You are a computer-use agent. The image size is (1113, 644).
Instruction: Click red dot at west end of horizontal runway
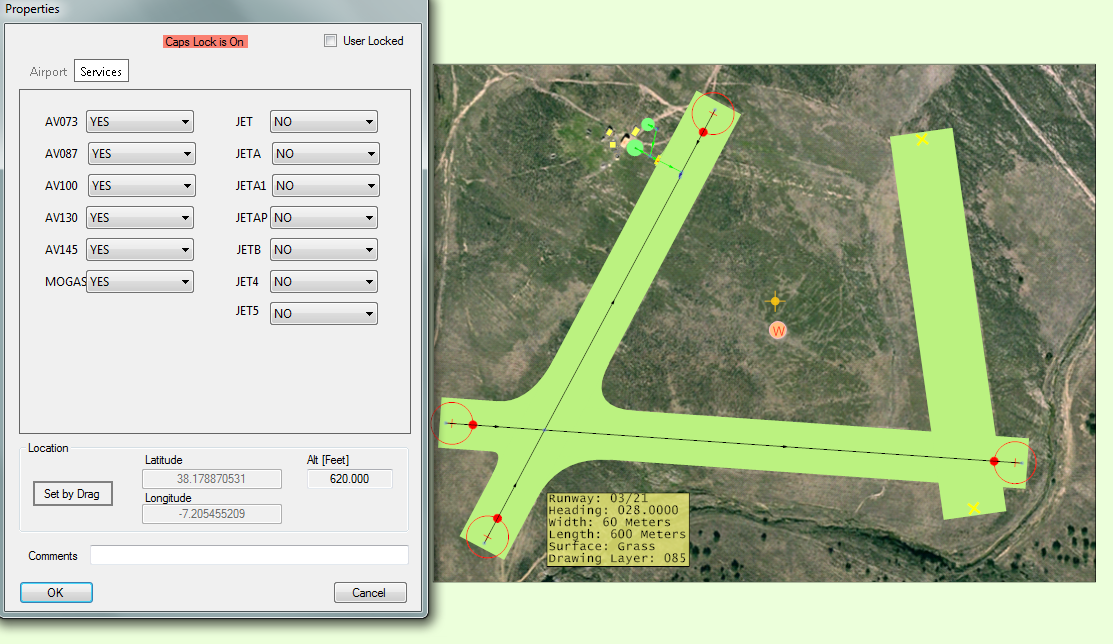coord(473,425)
